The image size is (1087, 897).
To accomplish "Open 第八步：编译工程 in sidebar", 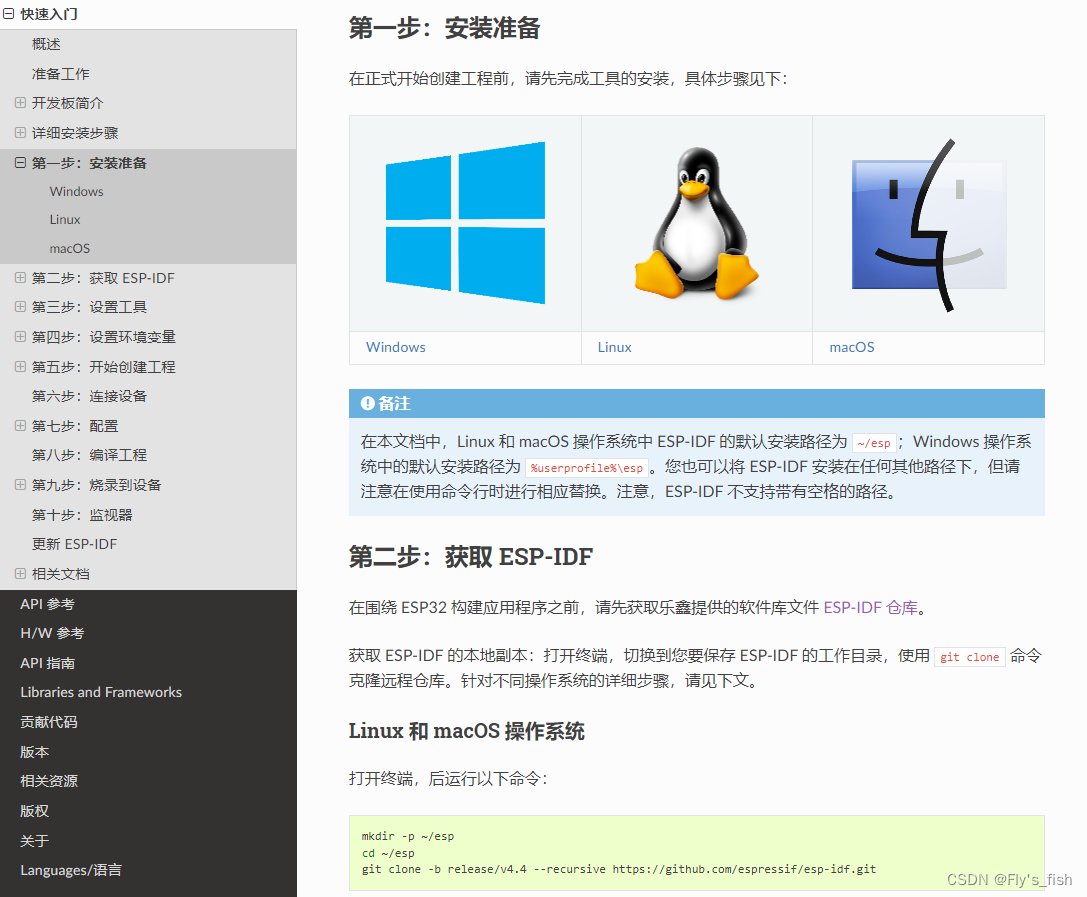I will click(89, 455).
